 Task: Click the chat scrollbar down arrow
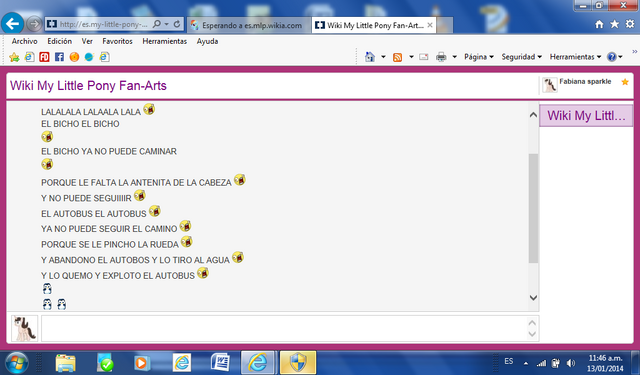(x=533, y=298)
